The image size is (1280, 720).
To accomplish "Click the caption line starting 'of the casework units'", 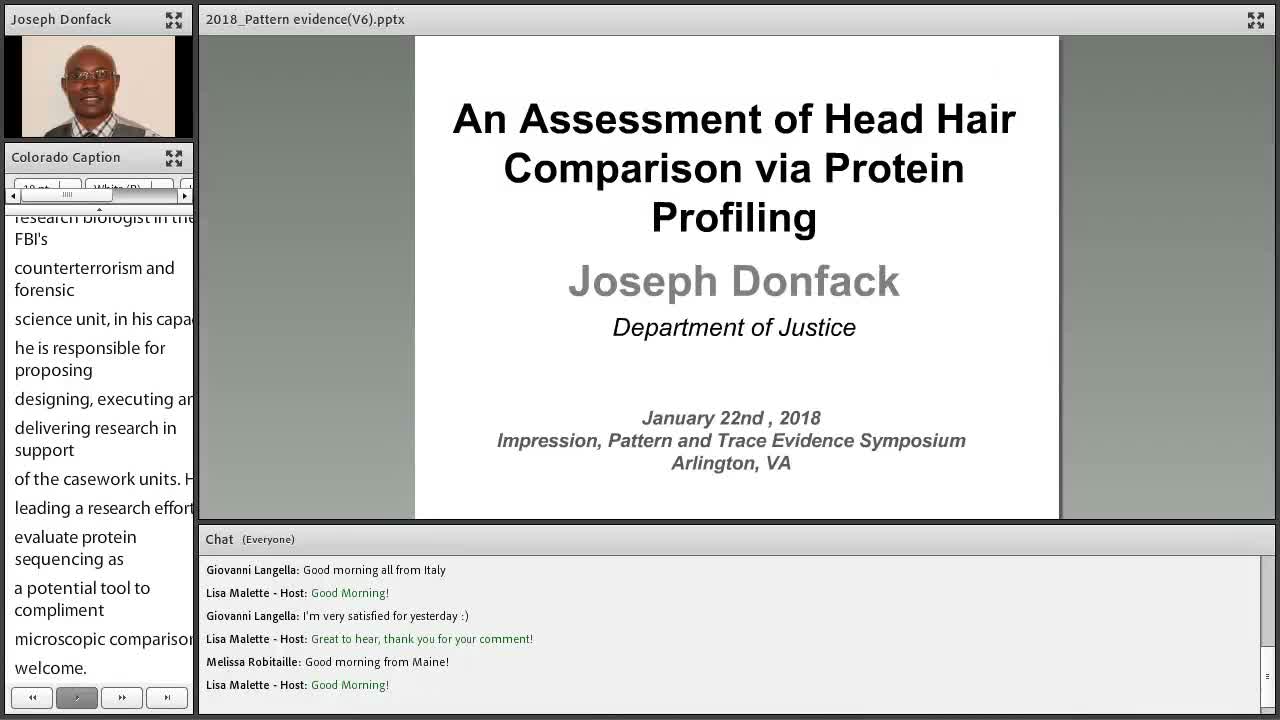I will 103,479.
